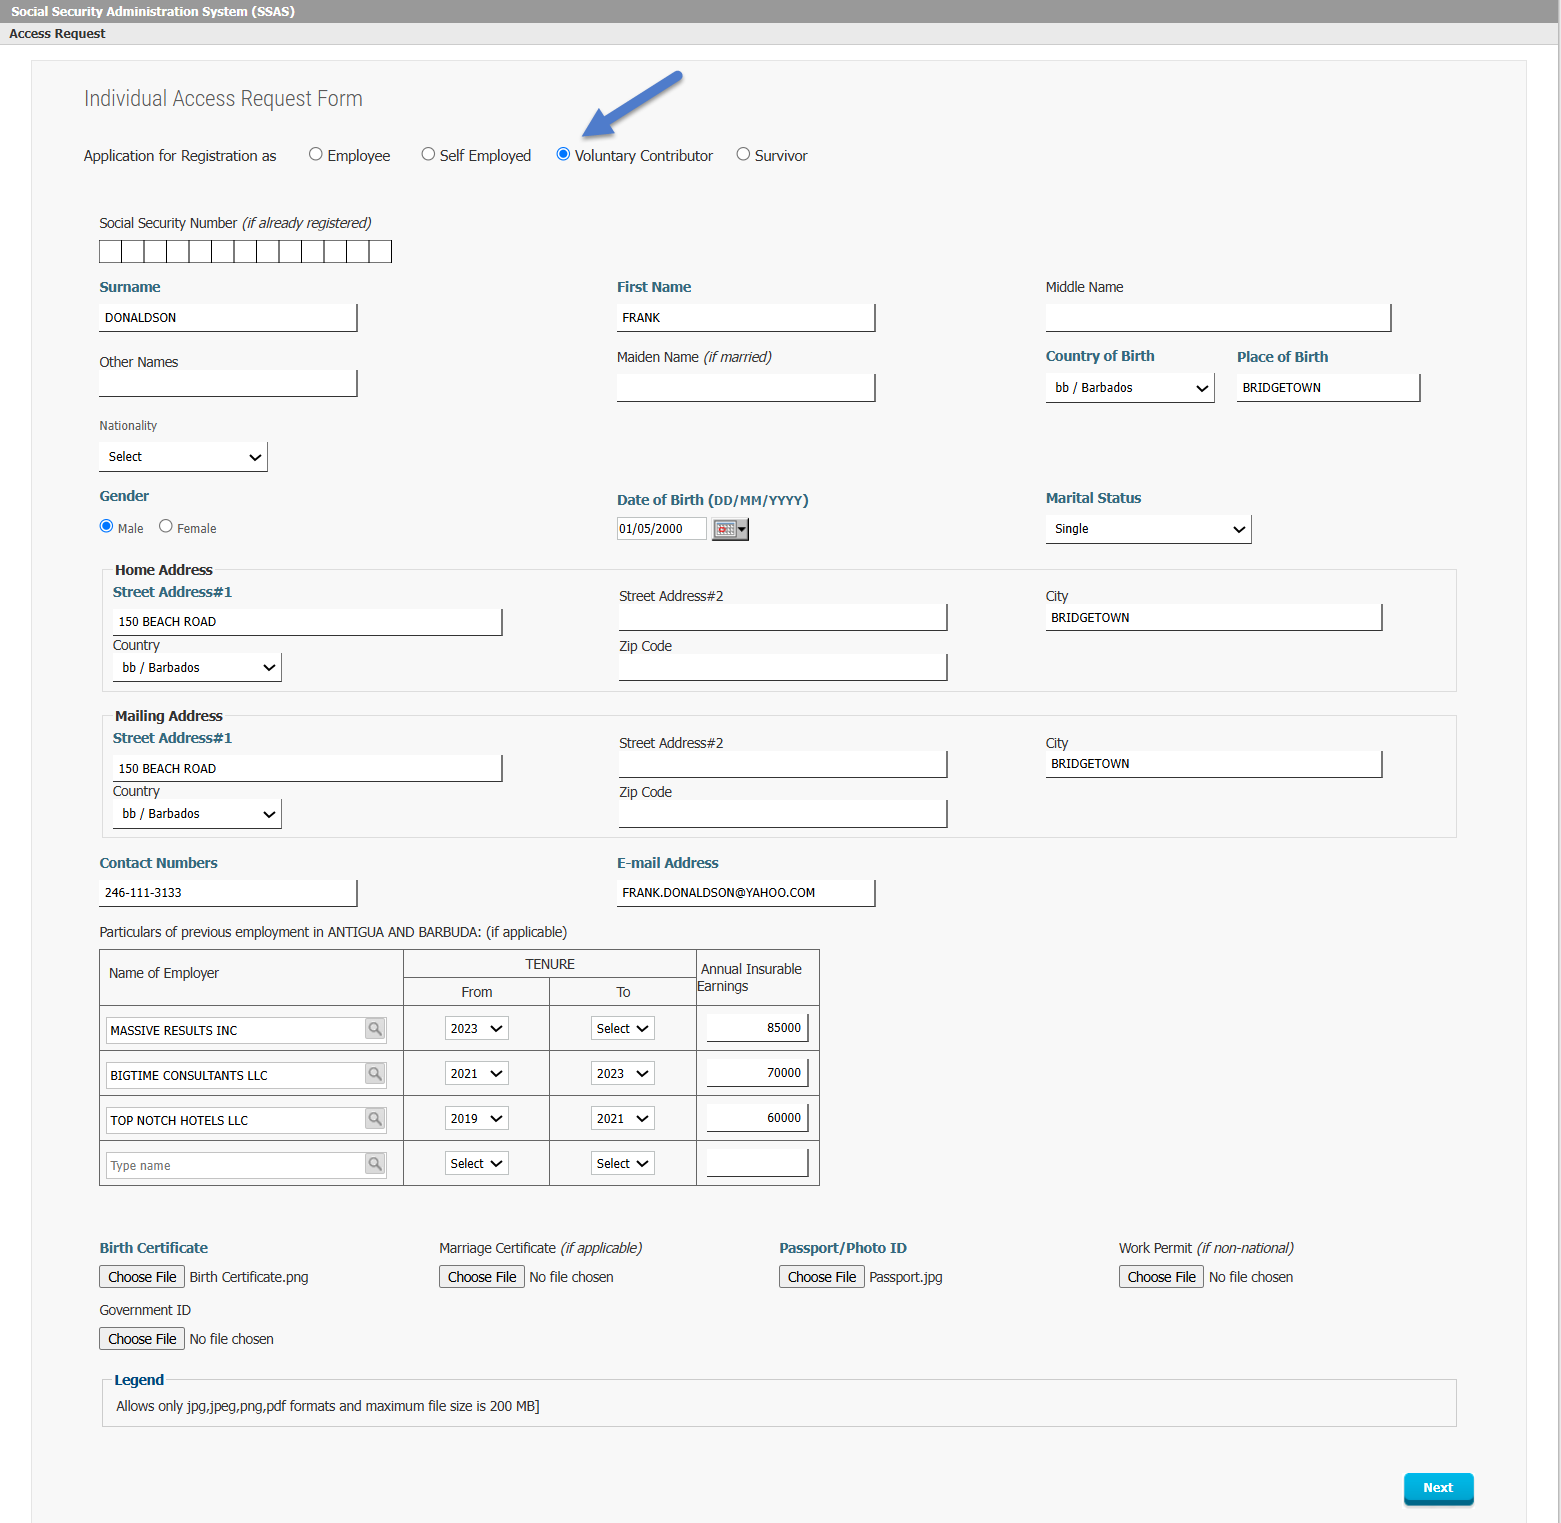Image resolution: width=1561 pixels, height=1523 pixels.
Task: Click the E-mail Address field
Action: point(746,893)
